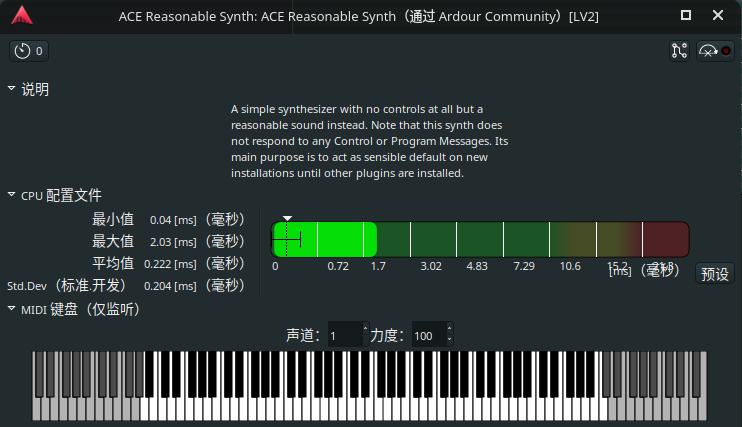Click the 力度 velocity input field
Viewport: 742px width, 427px height.
tap(429, 335)
